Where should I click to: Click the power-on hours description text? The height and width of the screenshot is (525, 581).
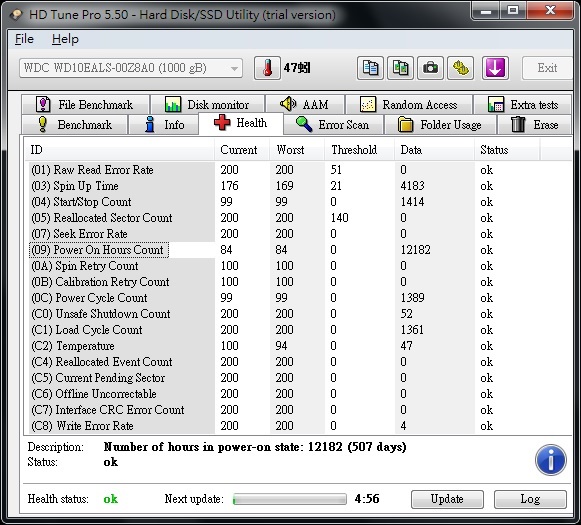(x=255, y=447)
